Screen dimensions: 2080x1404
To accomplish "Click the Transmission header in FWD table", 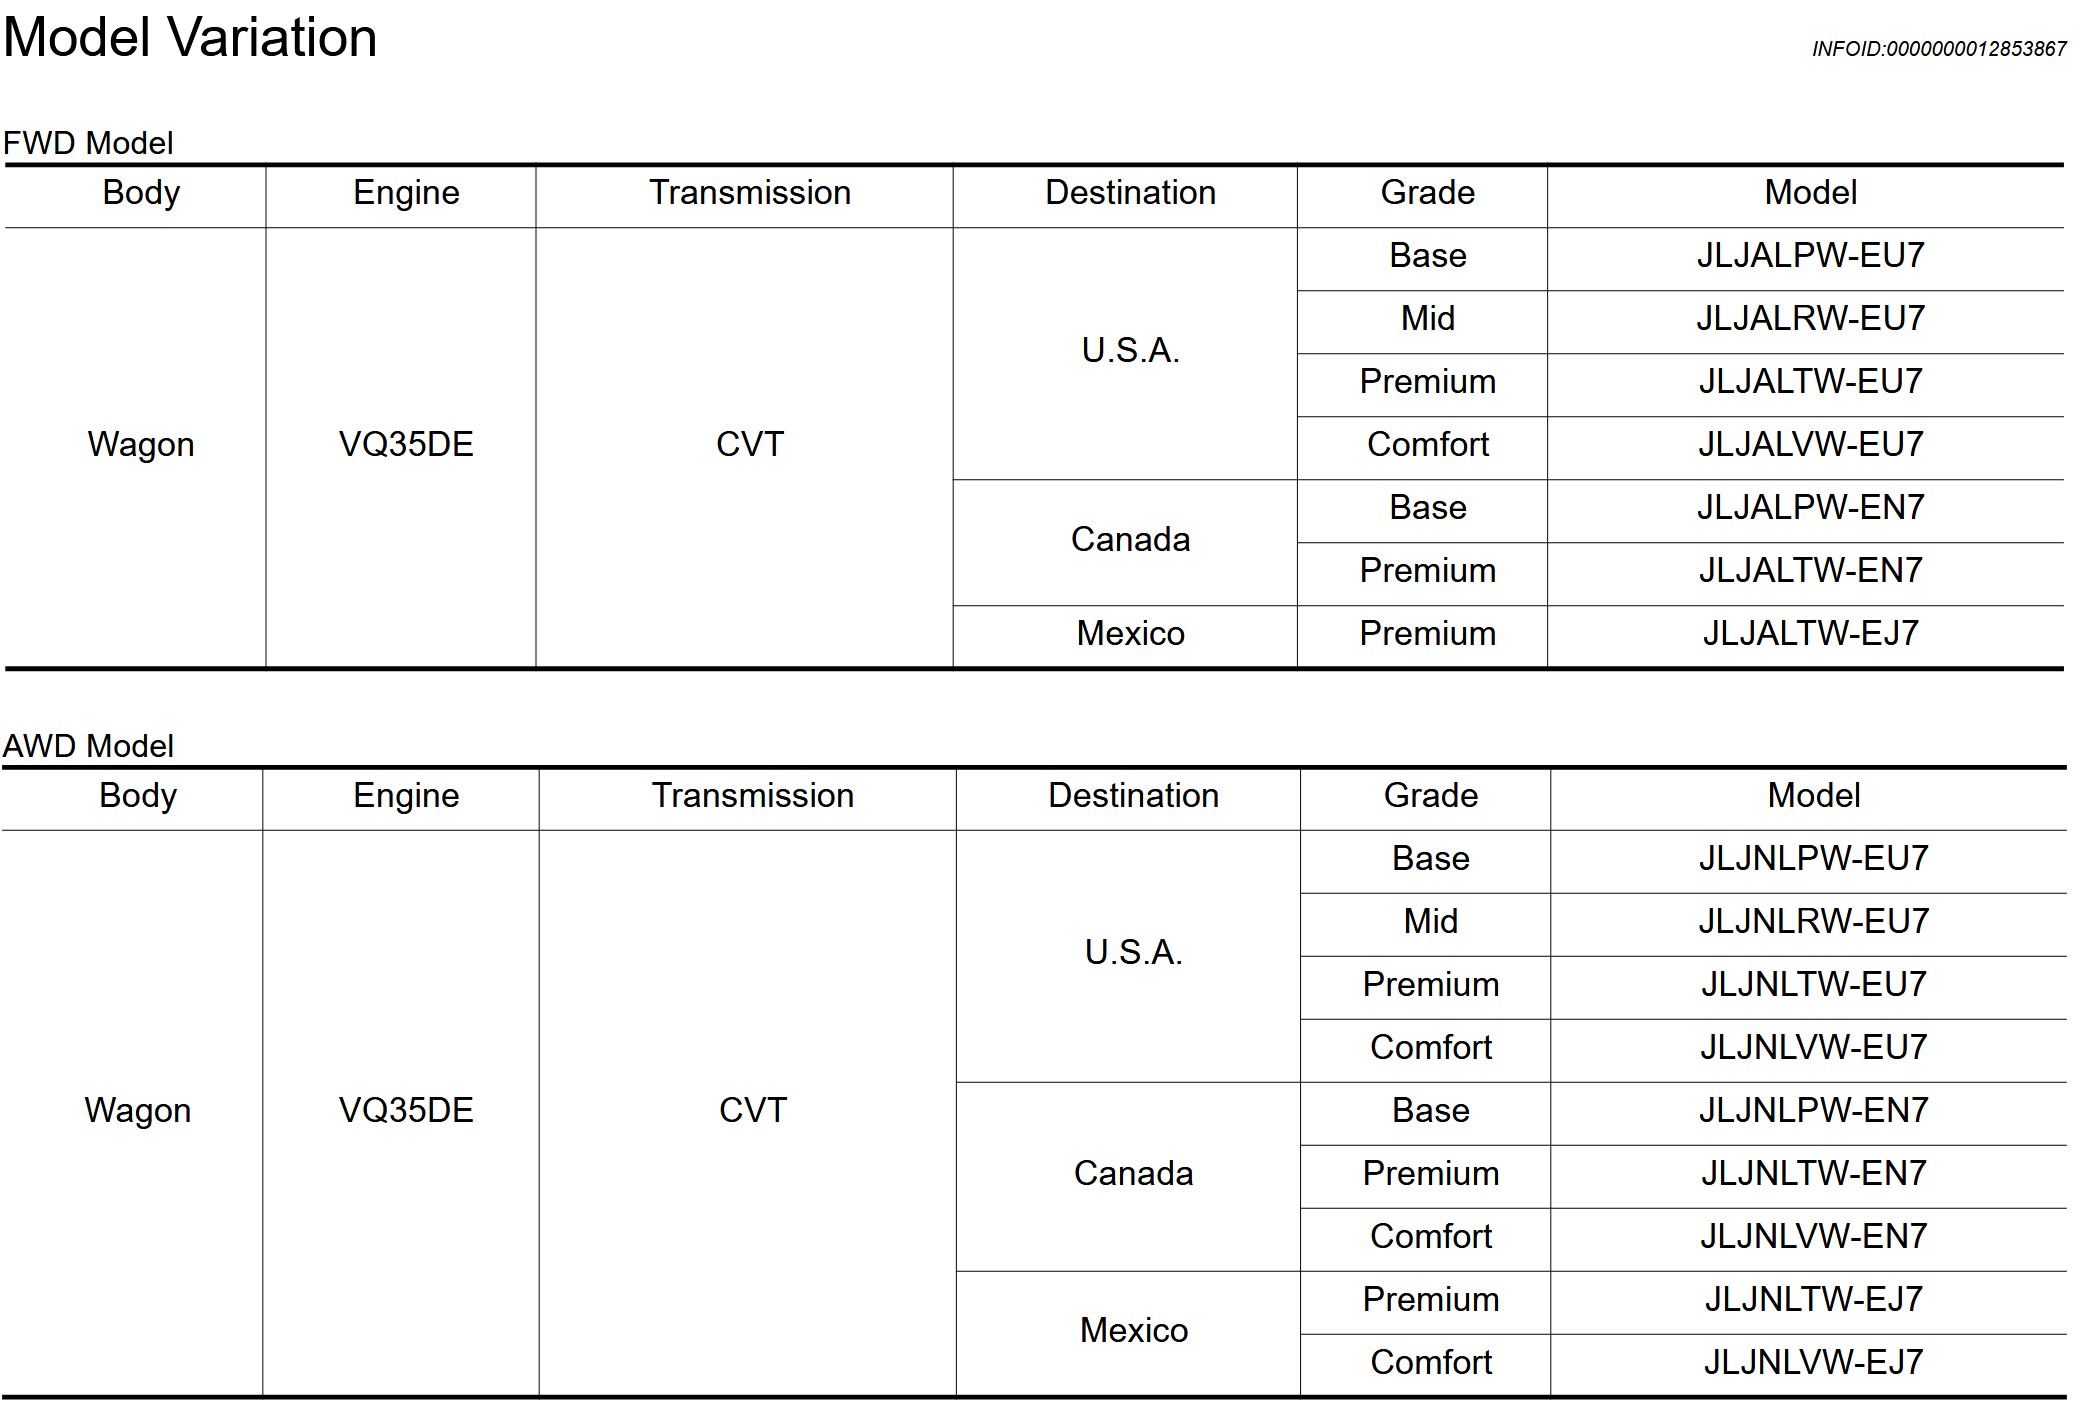I will coord(750,193).
